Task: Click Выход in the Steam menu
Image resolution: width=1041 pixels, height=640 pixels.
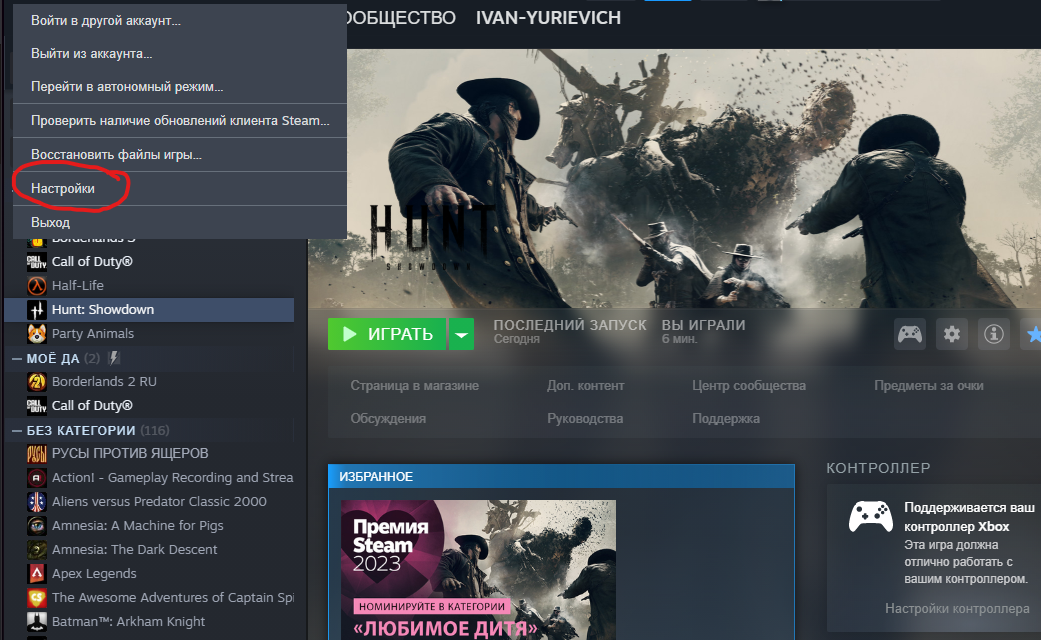Action: tap(179, 222)
